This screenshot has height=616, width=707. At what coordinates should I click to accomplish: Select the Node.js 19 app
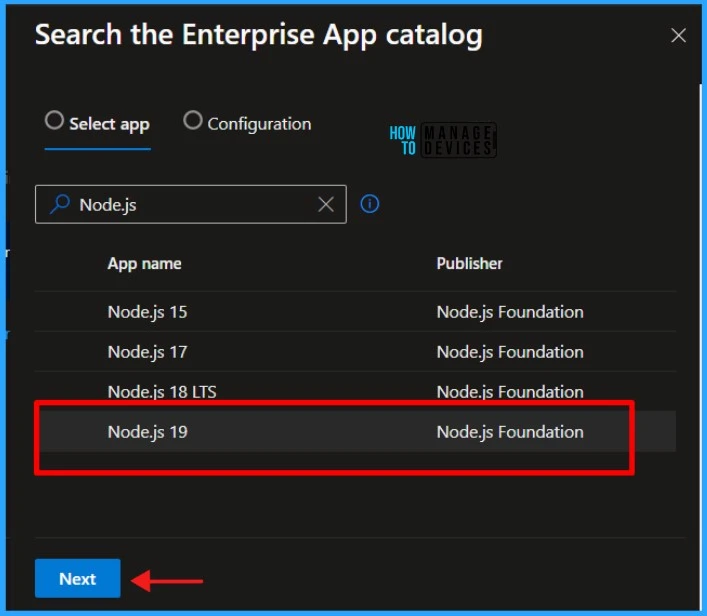point(355,432)
